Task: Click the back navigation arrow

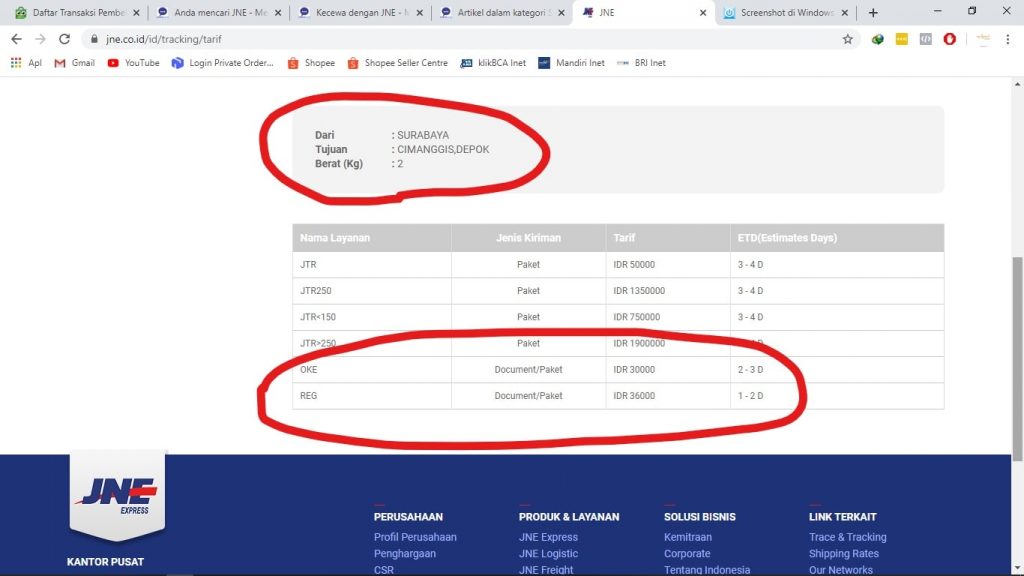Action: [x=17, y=38]
